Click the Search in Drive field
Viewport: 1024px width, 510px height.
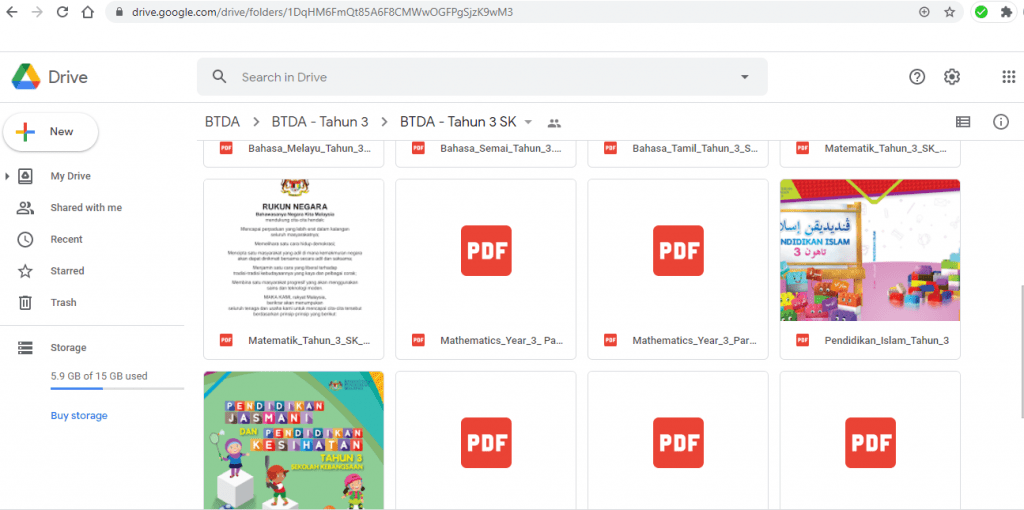click(482, 77)
